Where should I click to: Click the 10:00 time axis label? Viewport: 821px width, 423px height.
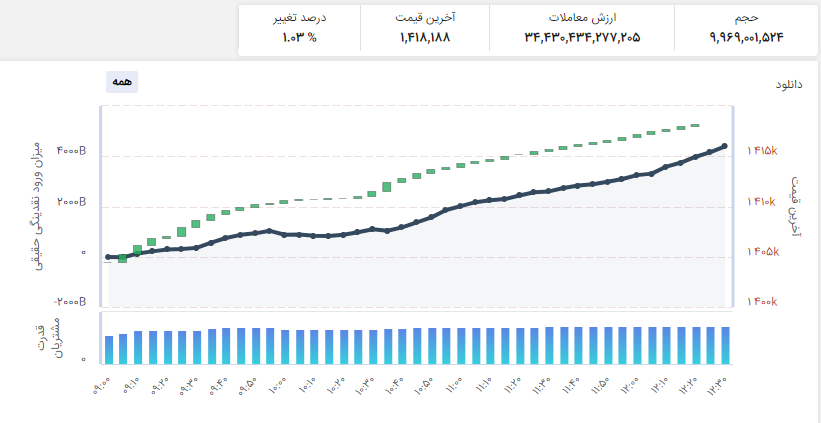pos(278,386)
